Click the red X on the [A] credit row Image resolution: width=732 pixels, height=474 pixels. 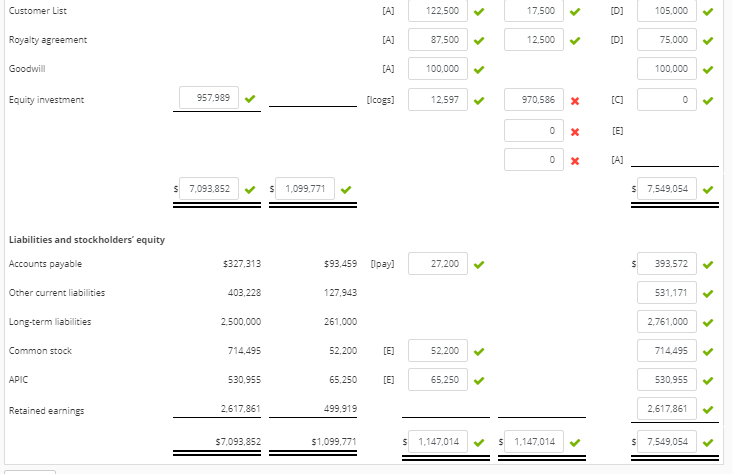(575, 161)
